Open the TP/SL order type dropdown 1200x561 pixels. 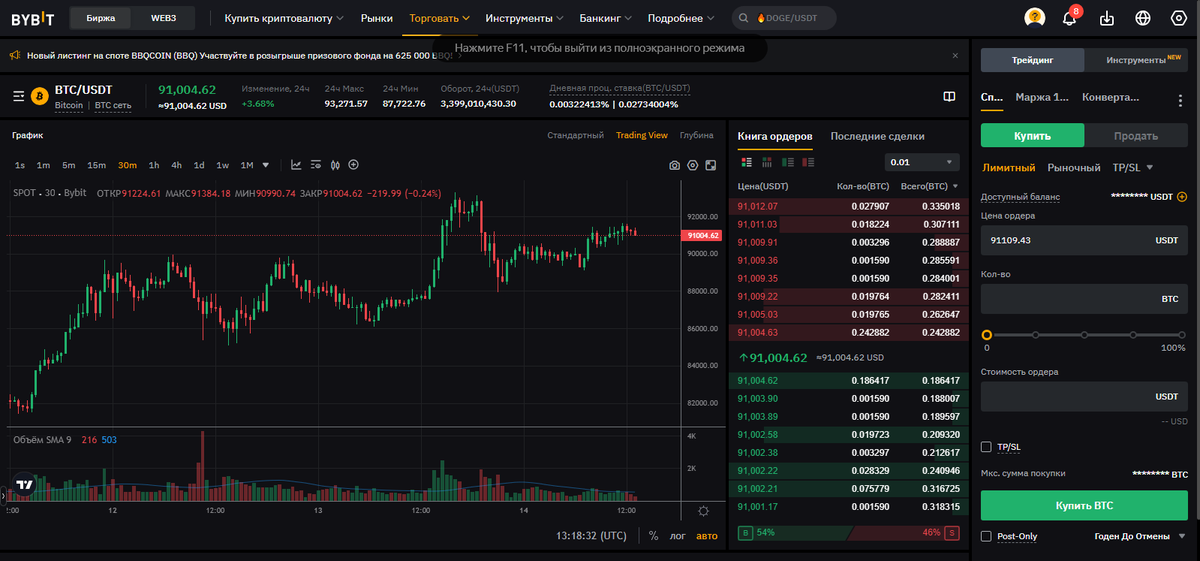1133,168
